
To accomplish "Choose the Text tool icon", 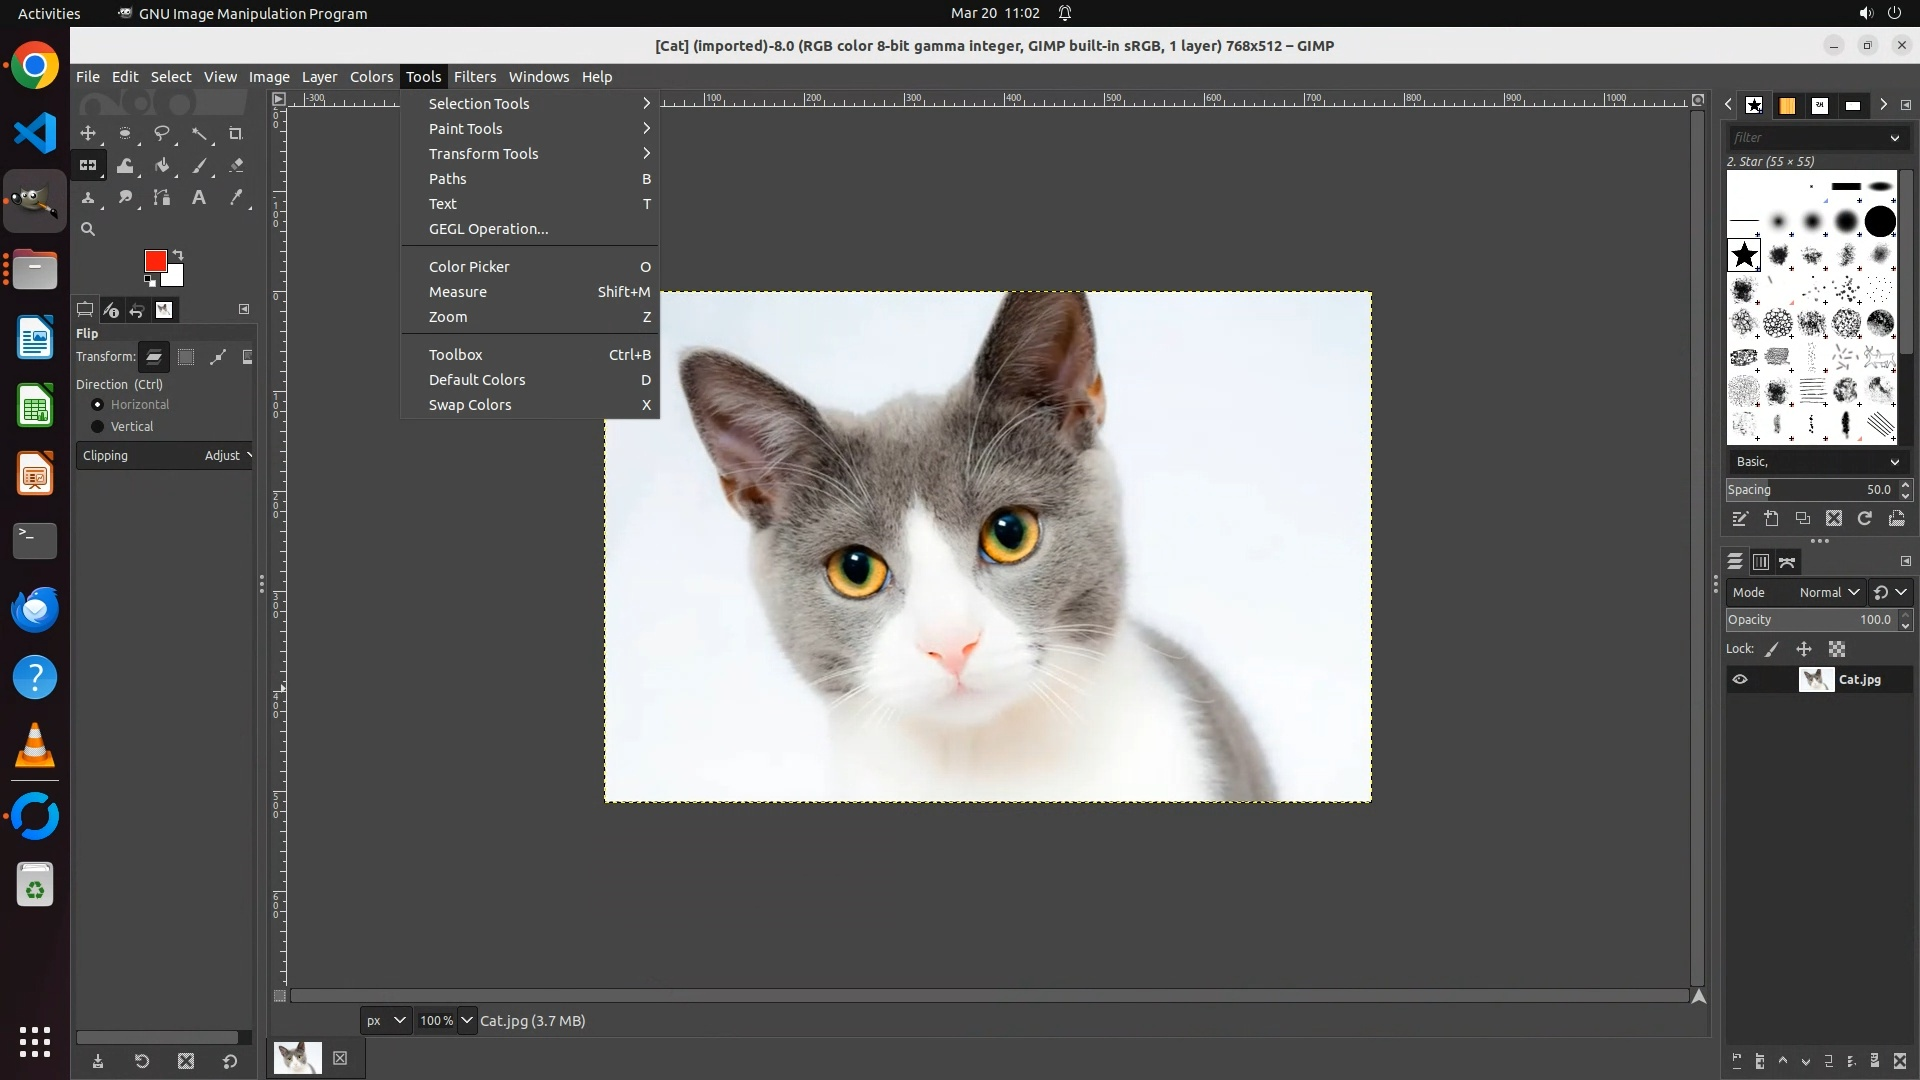I will click(199, 198).
